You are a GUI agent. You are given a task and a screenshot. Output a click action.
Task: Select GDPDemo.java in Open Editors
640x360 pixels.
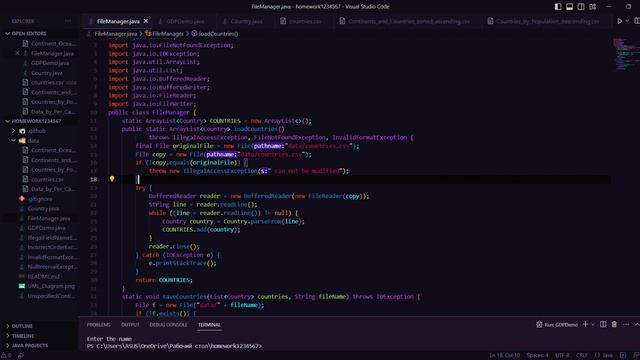point(50,63)
